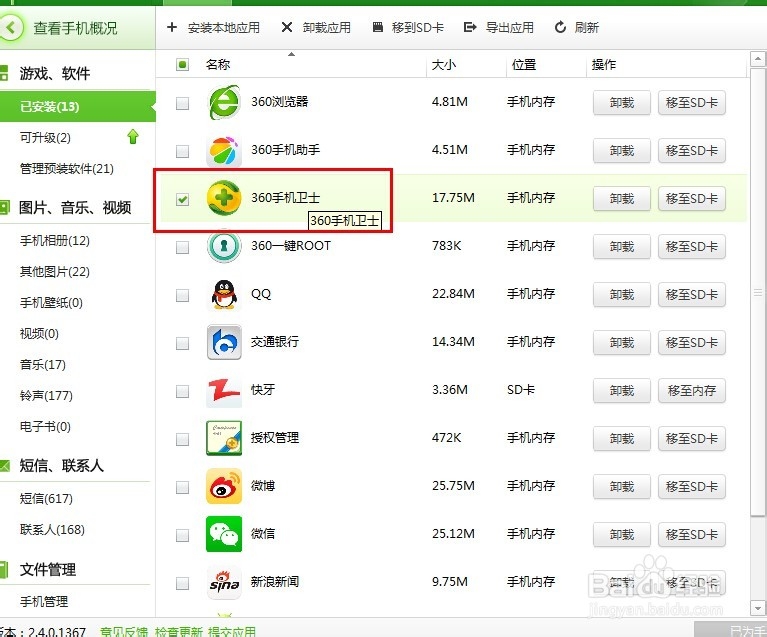Click the 360手机卫士 app icon

(x=224, y=198)
